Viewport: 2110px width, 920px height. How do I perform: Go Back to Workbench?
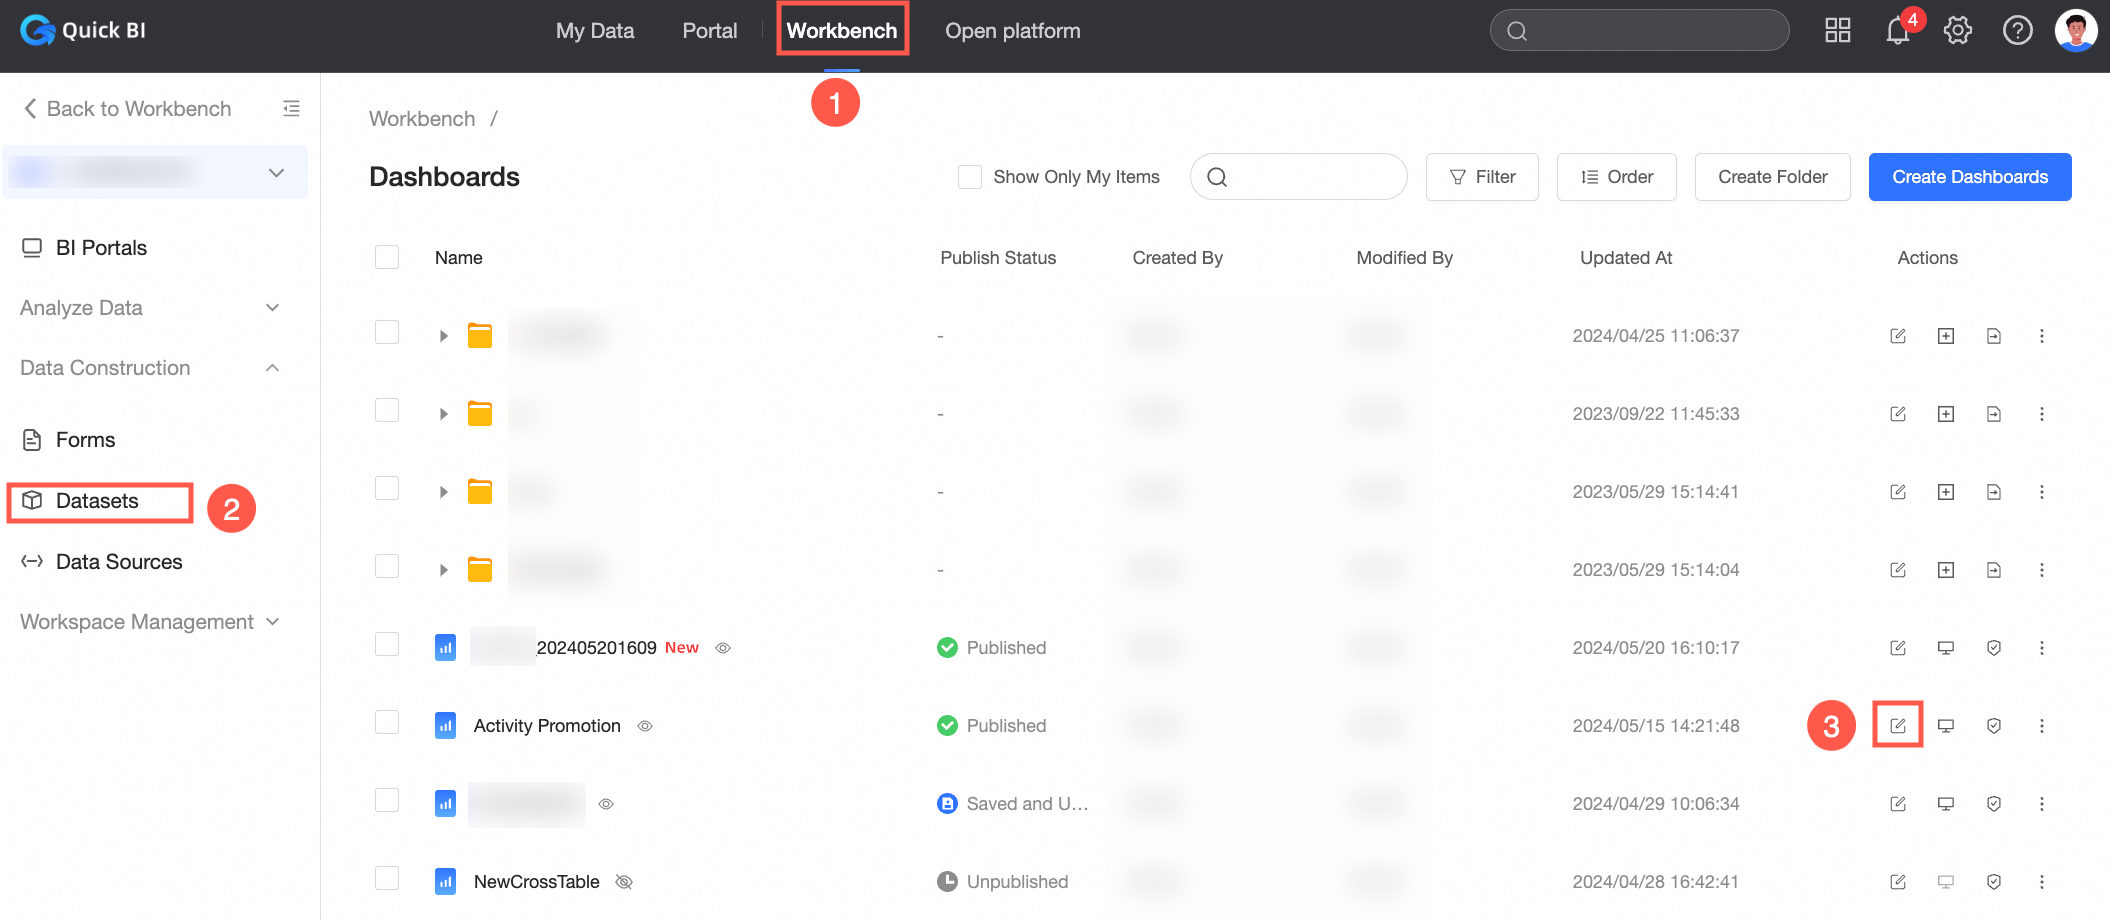click(x=127, y=109)
